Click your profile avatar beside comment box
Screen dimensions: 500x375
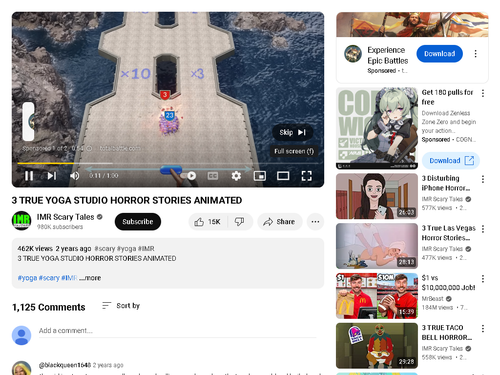point(21,335)
